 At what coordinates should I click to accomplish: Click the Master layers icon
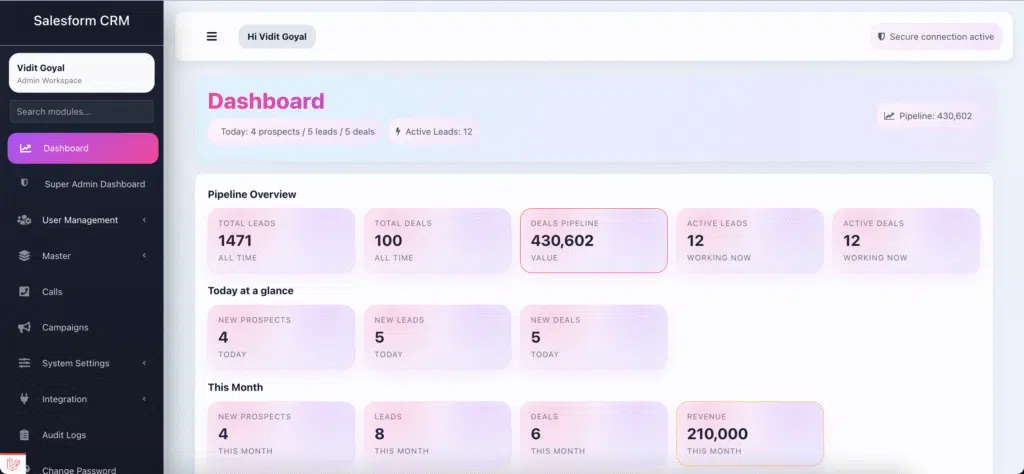pyautogui.click(x=25, y=256)
